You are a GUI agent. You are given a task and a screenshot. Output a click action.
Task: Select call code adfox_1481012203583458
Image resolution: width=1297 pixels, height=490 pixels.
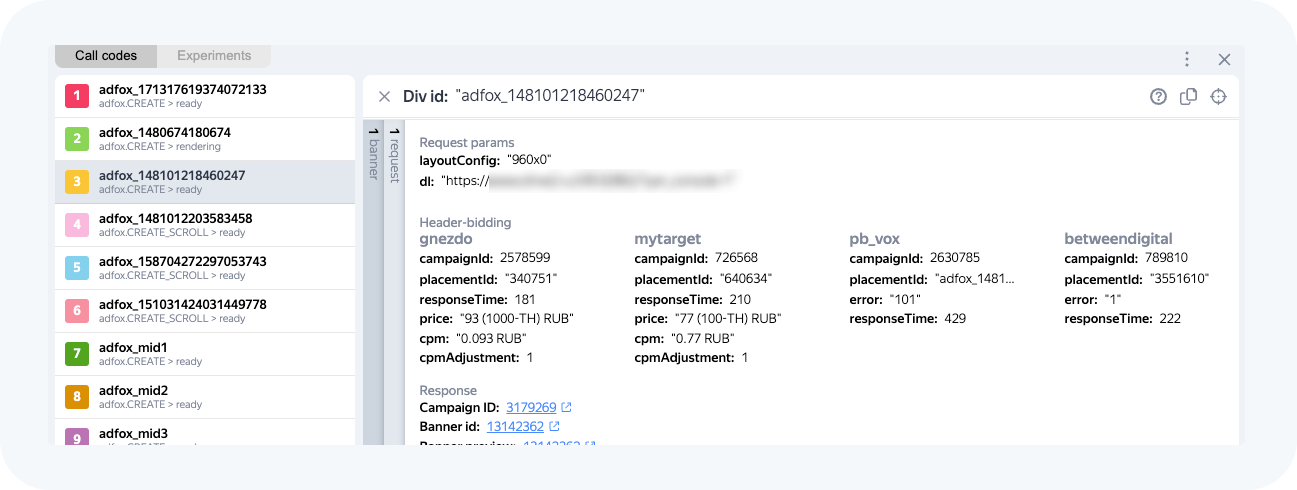click(205, 225)
